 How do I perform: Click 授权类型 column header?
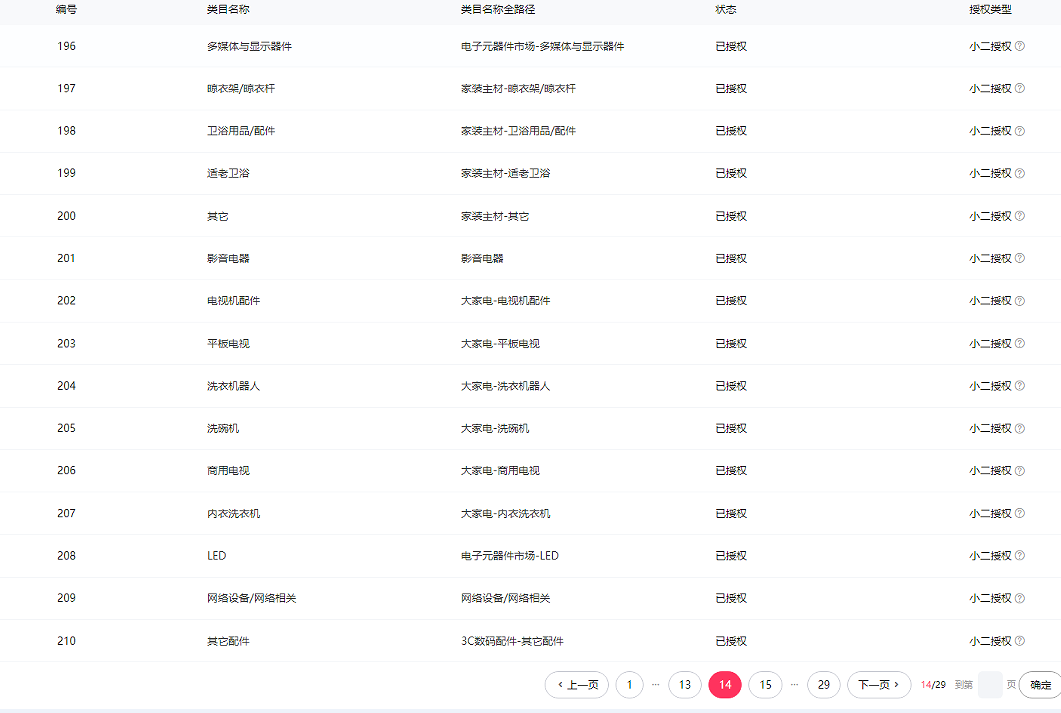990,9
